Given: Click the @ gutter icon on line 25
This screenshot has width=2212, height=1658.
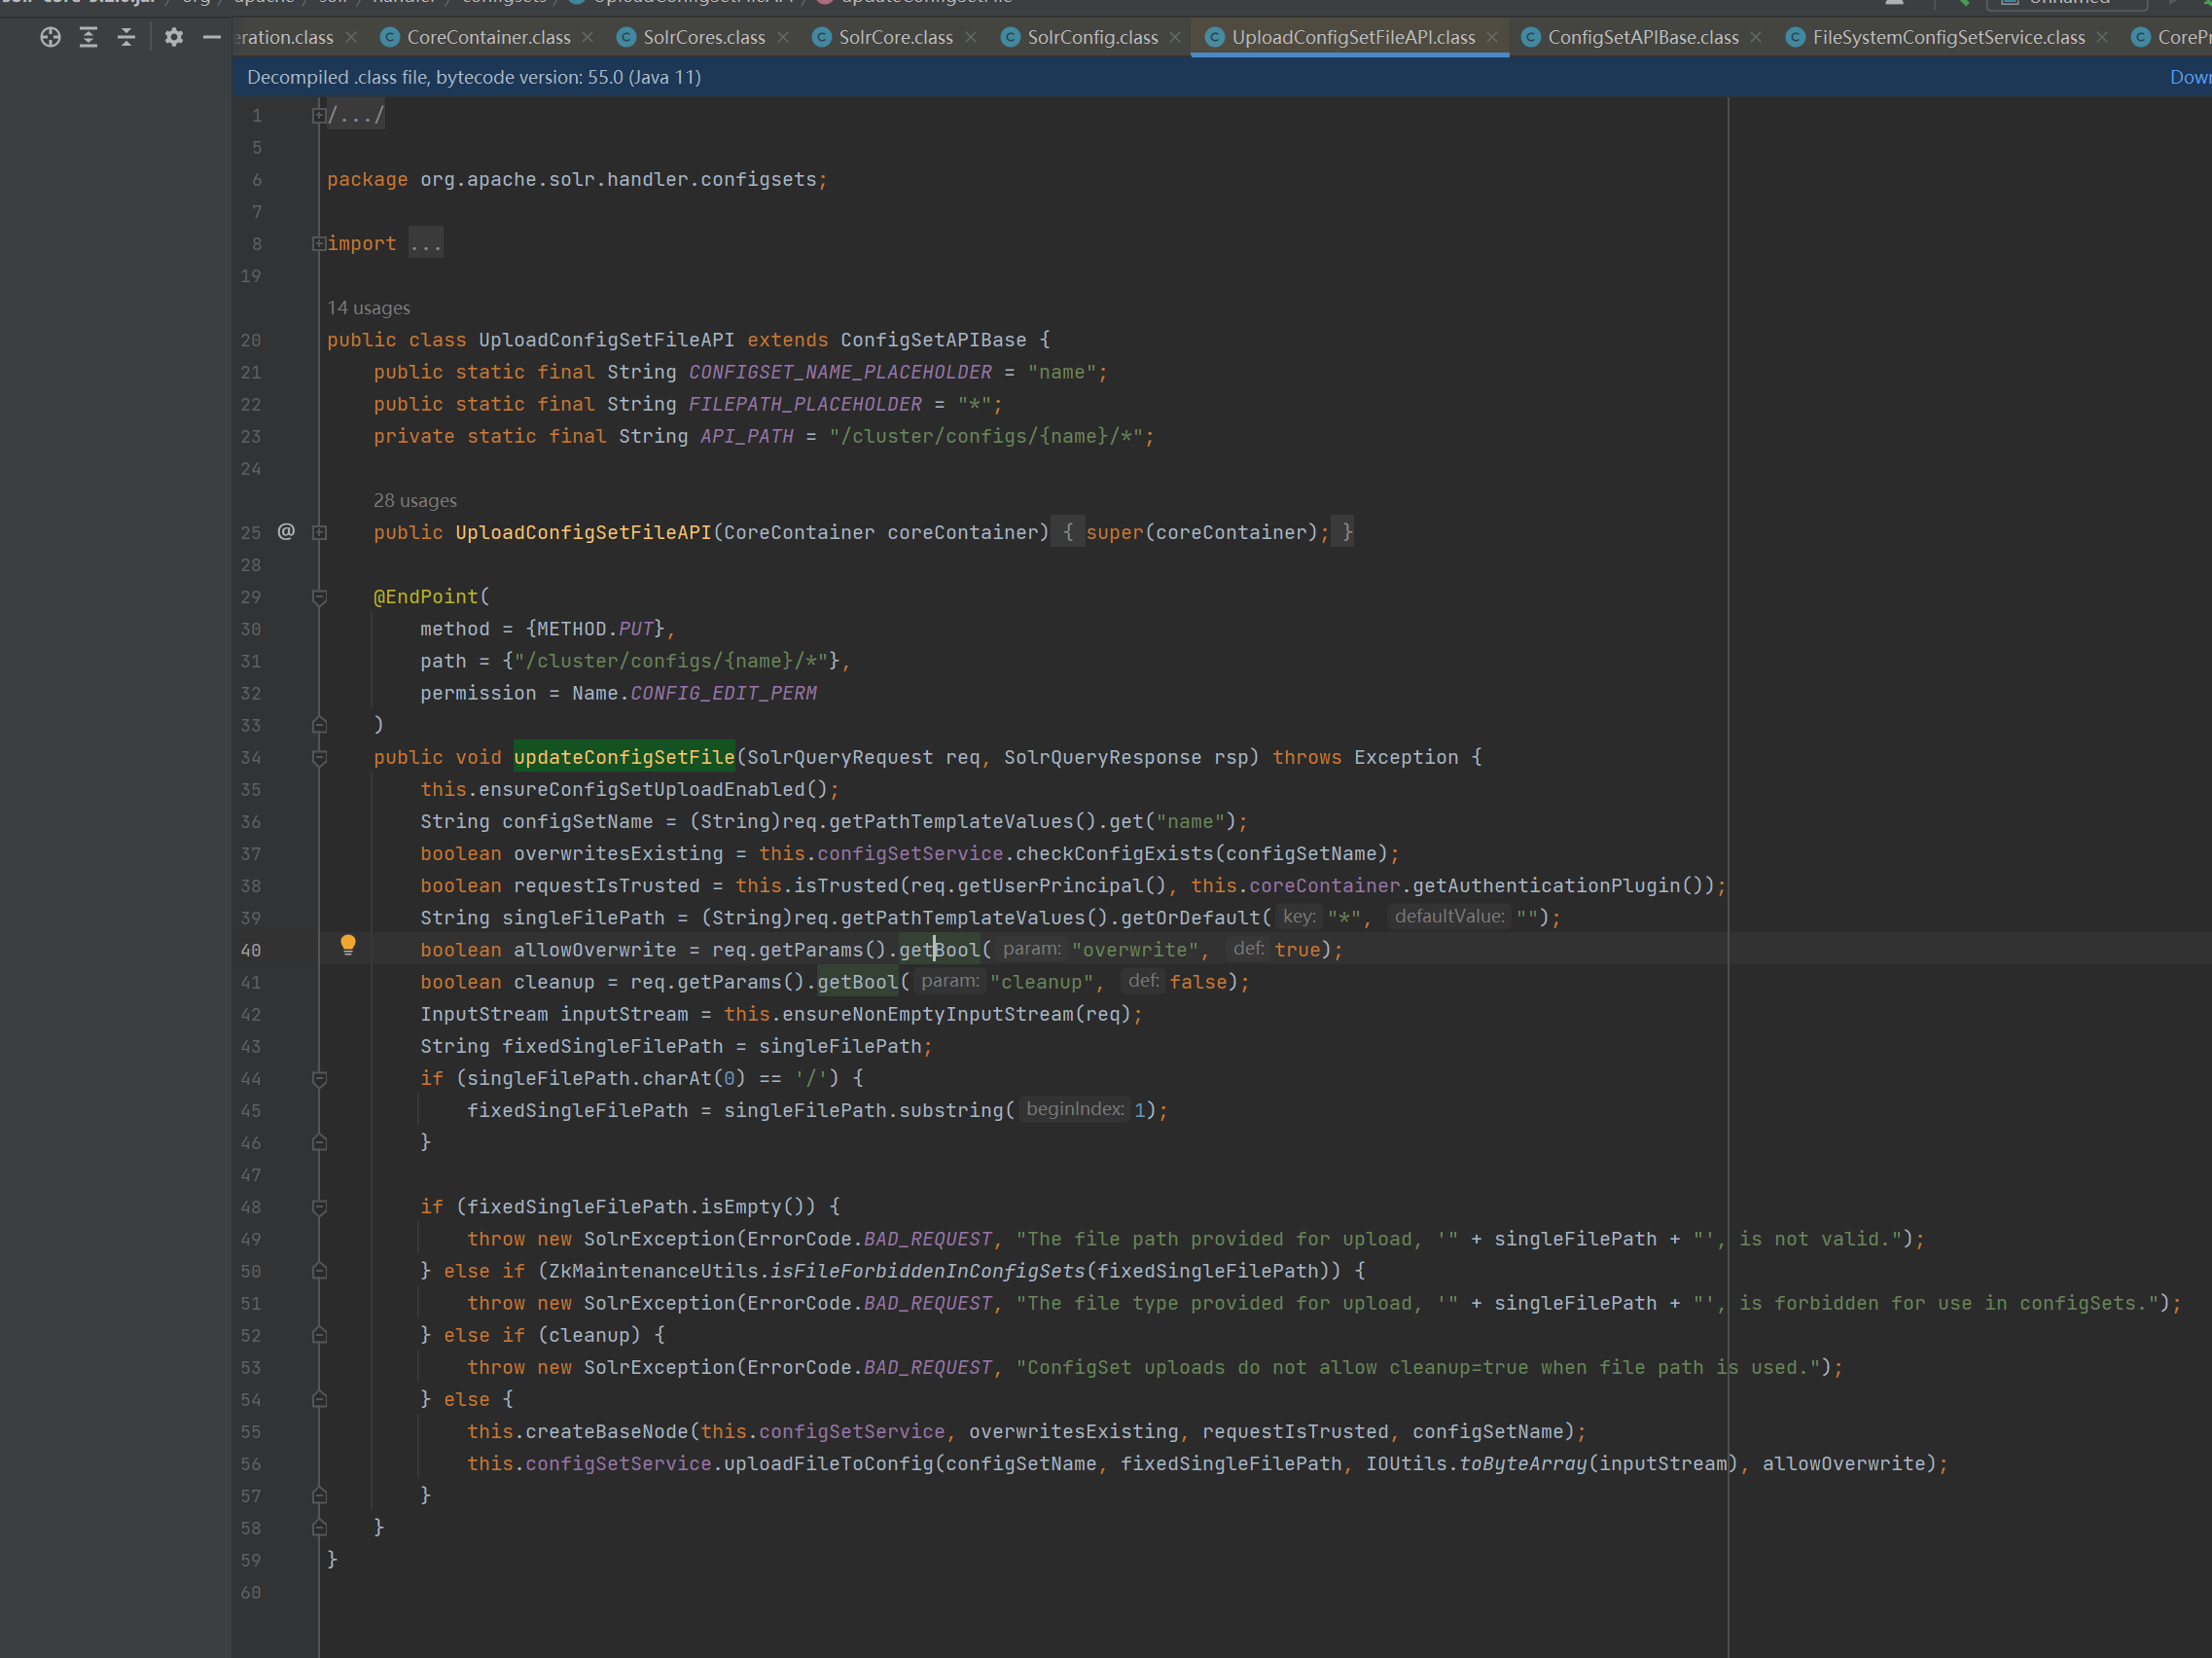Looking at the screenshot, I should (x=286, y=532).
